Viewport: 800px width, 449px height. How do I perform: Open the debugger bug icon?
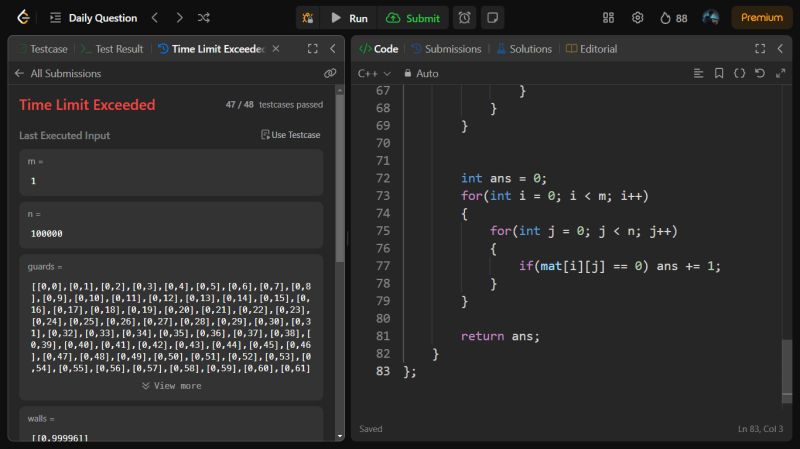point(308,18)
